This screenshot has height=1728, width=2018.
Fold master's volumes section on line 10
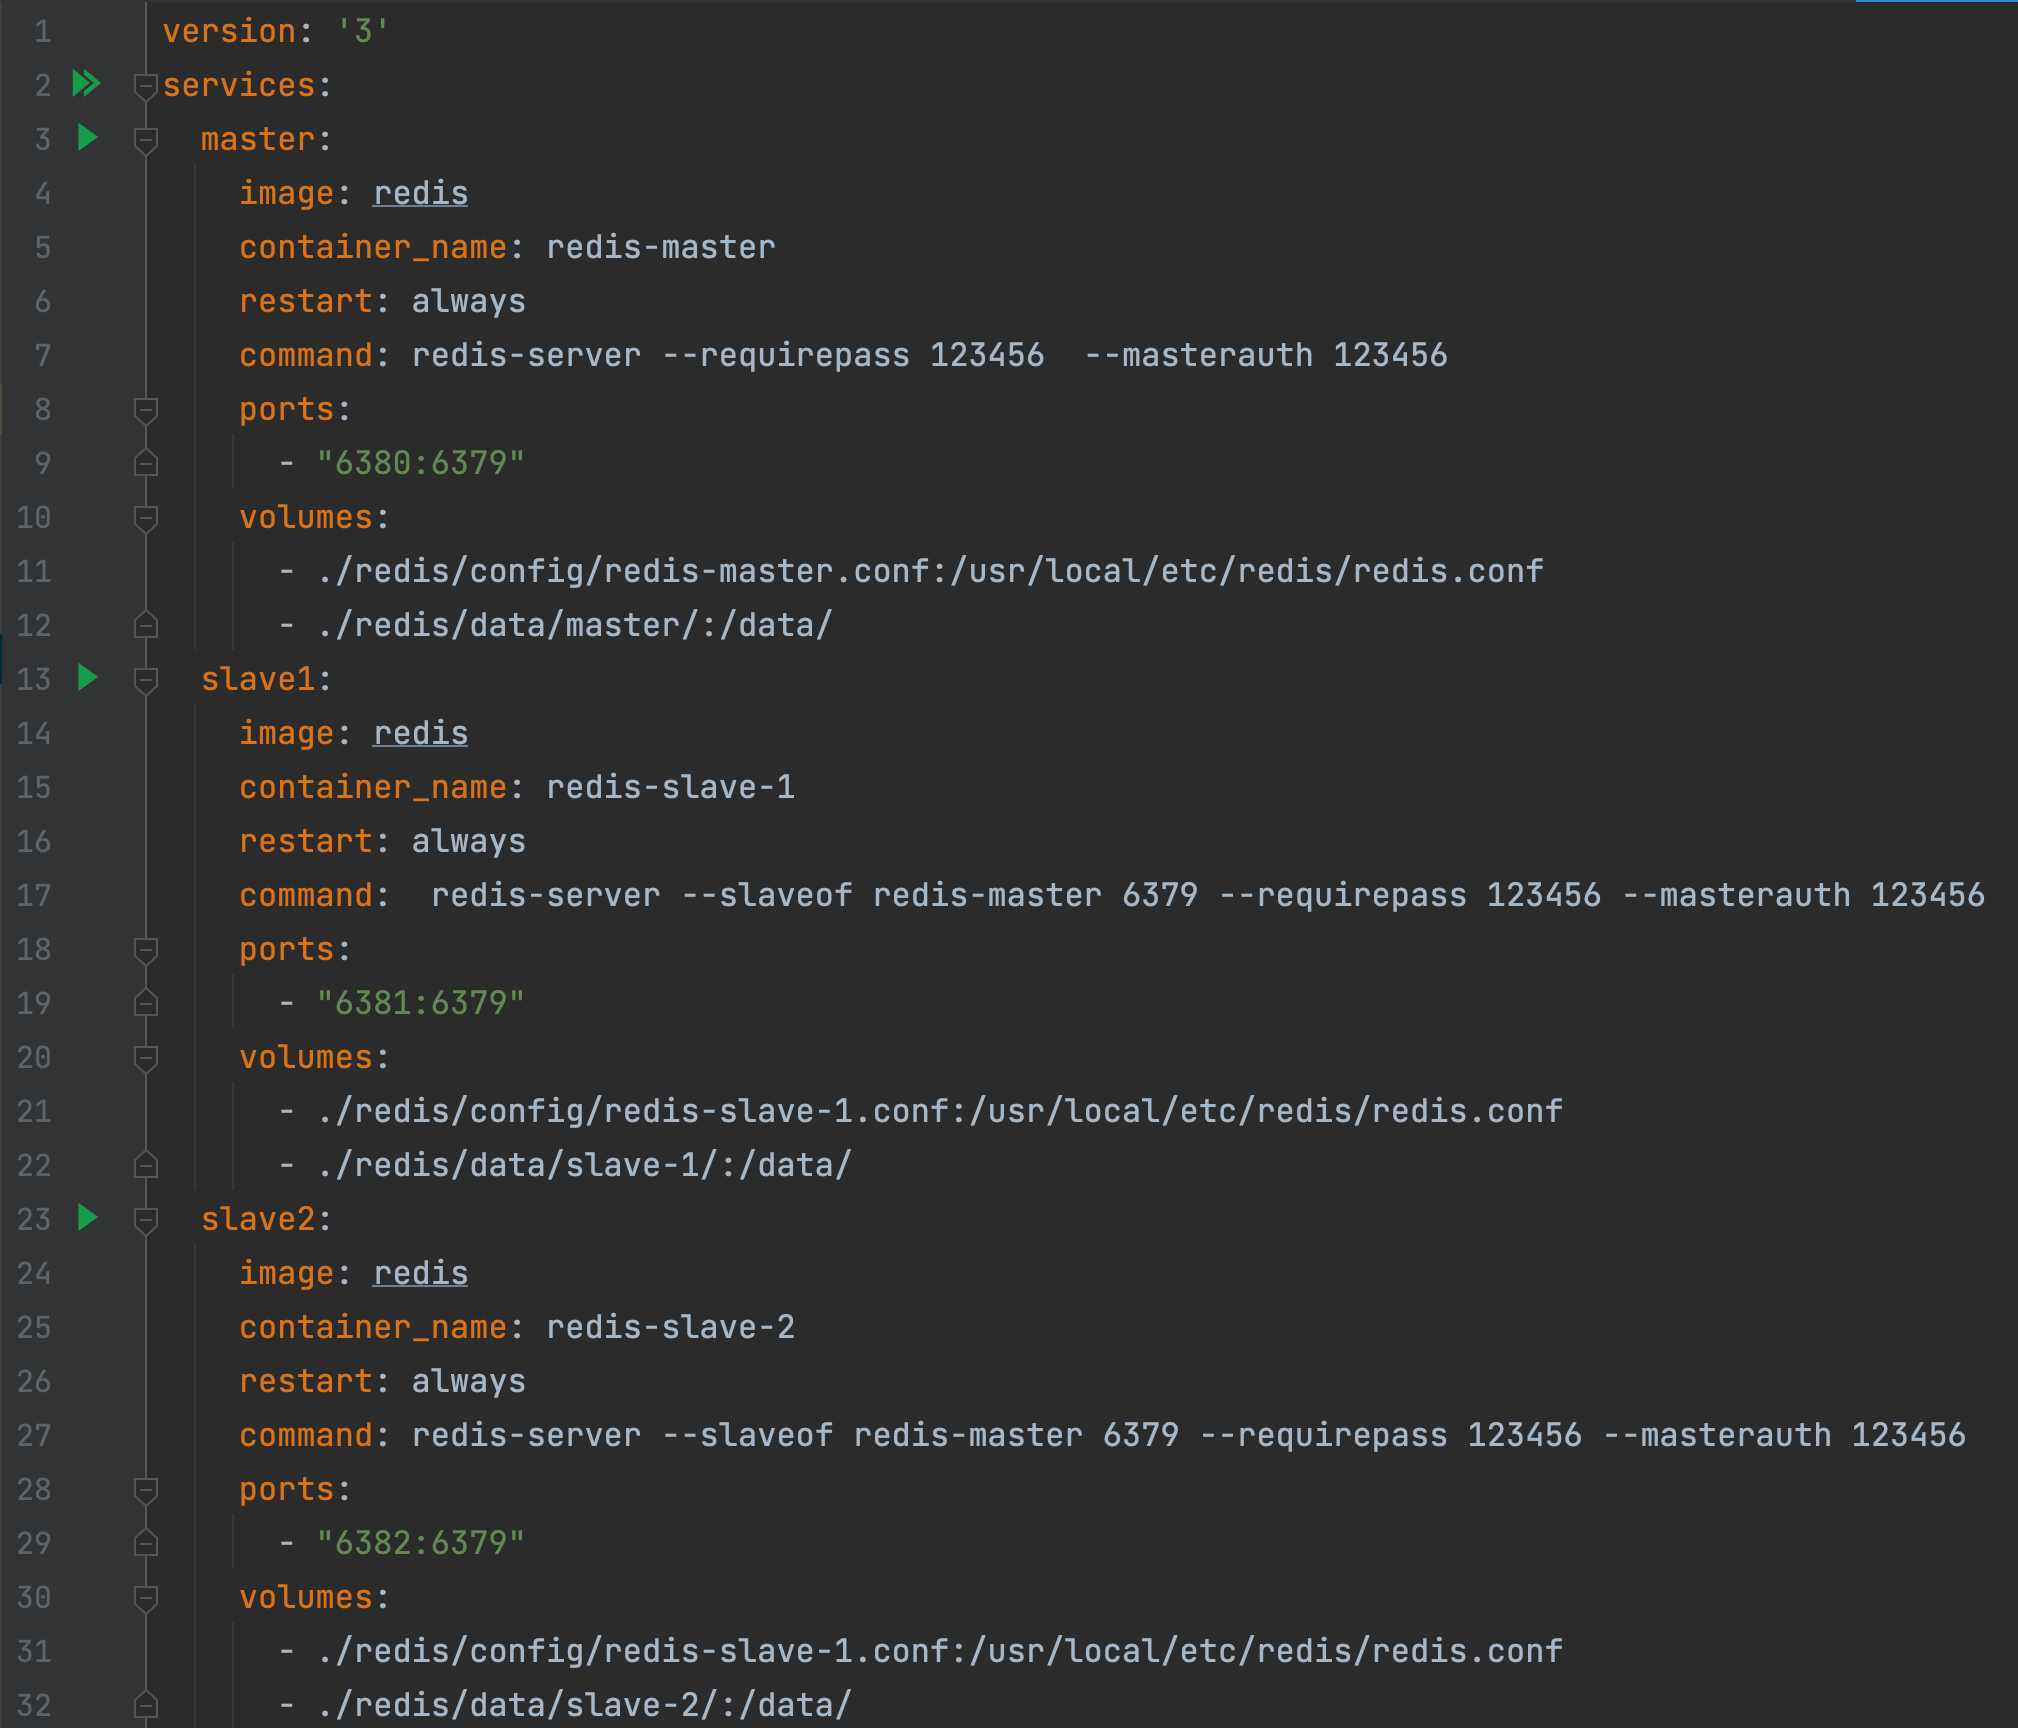tap(146, 518)
